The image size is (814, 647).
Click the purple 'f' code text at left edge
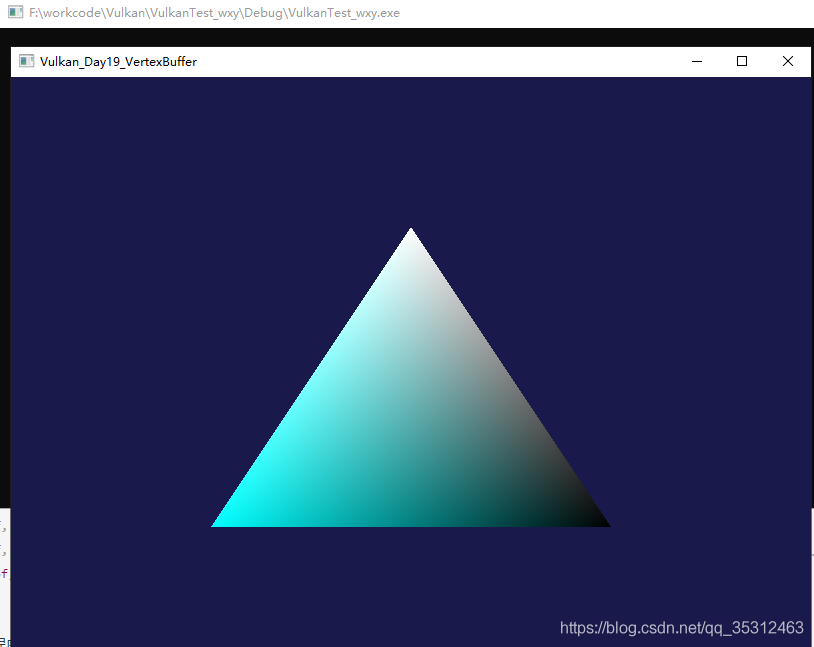(x=4, y=574)
